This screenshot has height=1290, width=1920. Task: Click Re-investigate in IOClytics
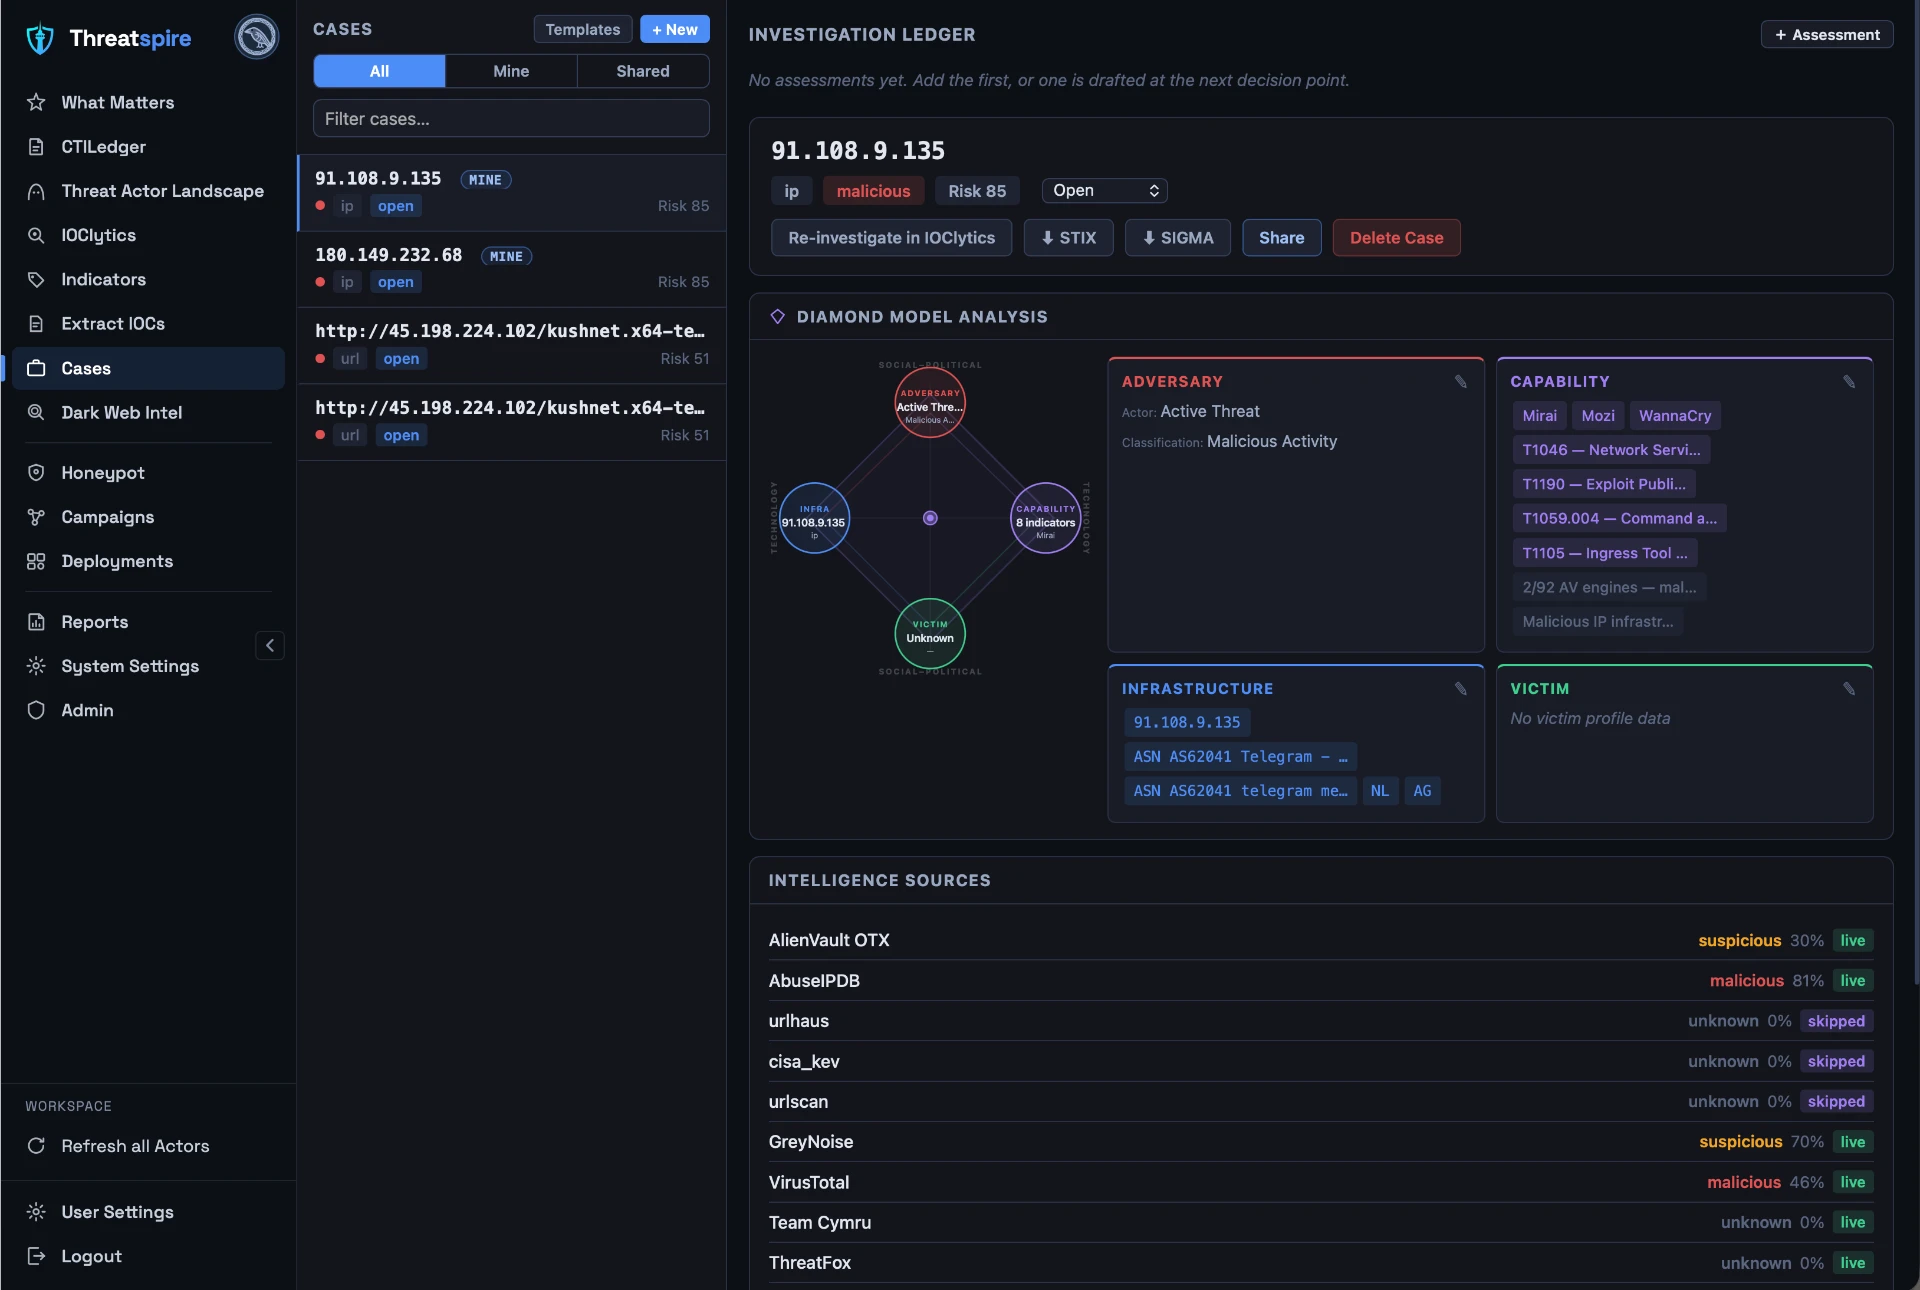891,238
